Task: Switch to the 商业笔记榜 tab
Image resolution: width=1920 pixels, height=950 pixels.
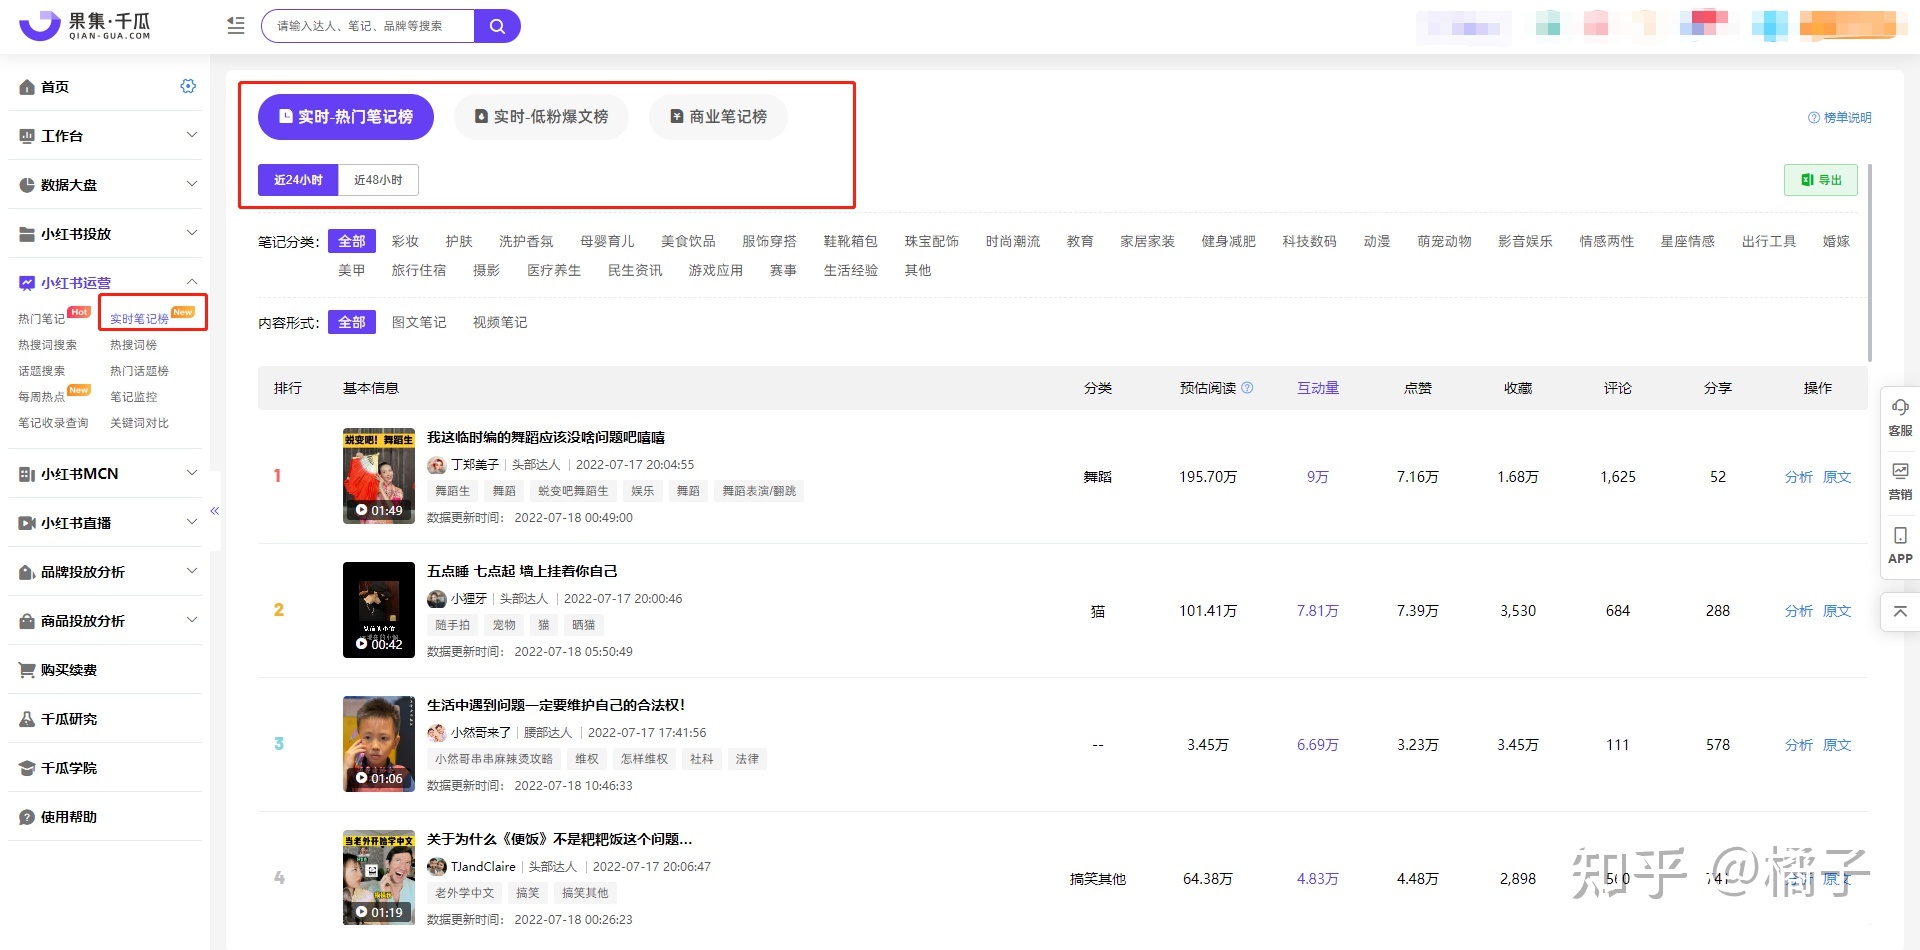Action: [717, 116]
